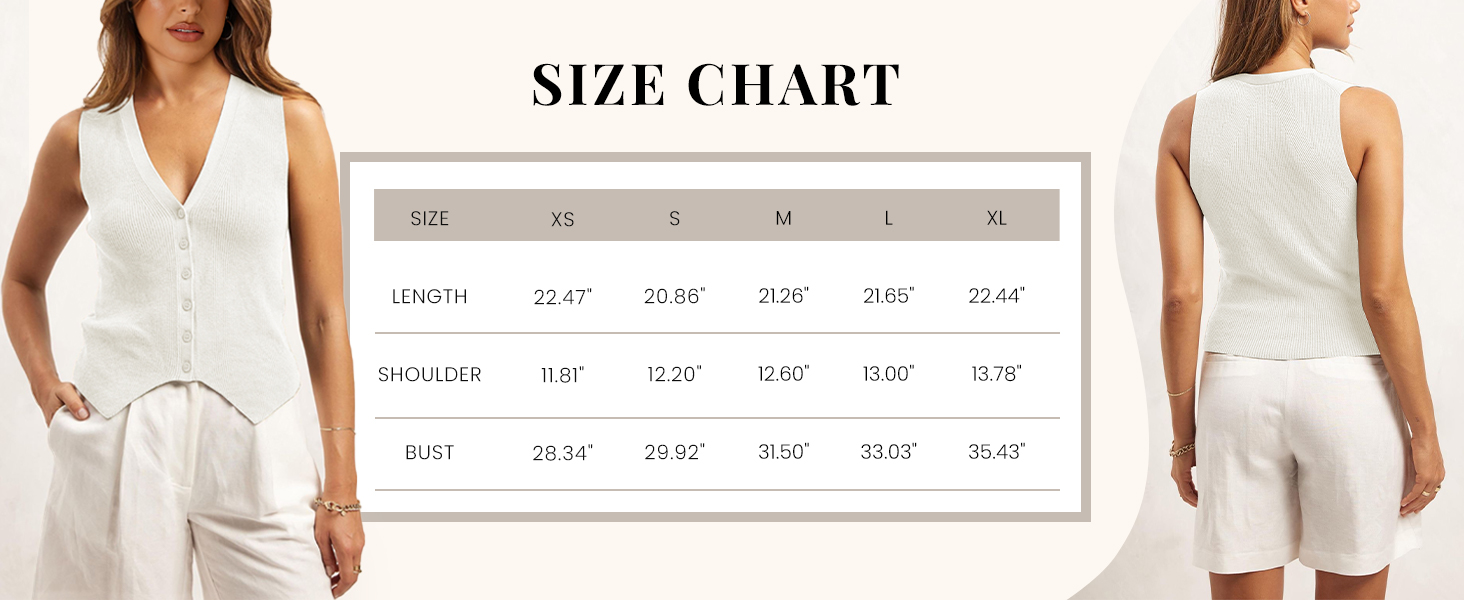Viewport: 1464px width, 600px height.
Task: Select the XS length value 22.47"
Action: click(563, 297)
